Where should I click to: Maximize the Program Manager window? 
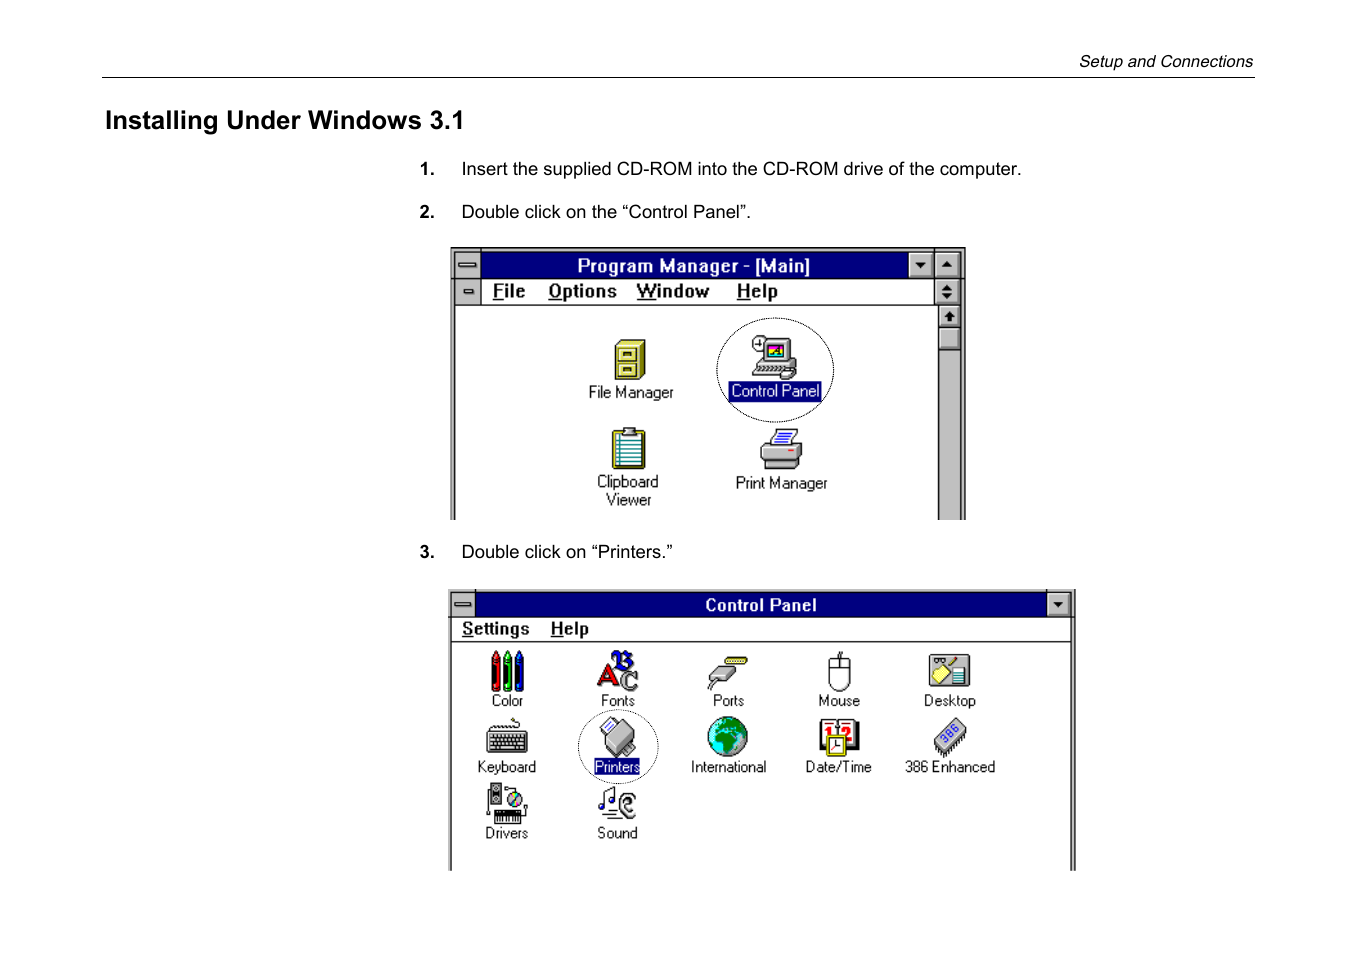[947, 265]
